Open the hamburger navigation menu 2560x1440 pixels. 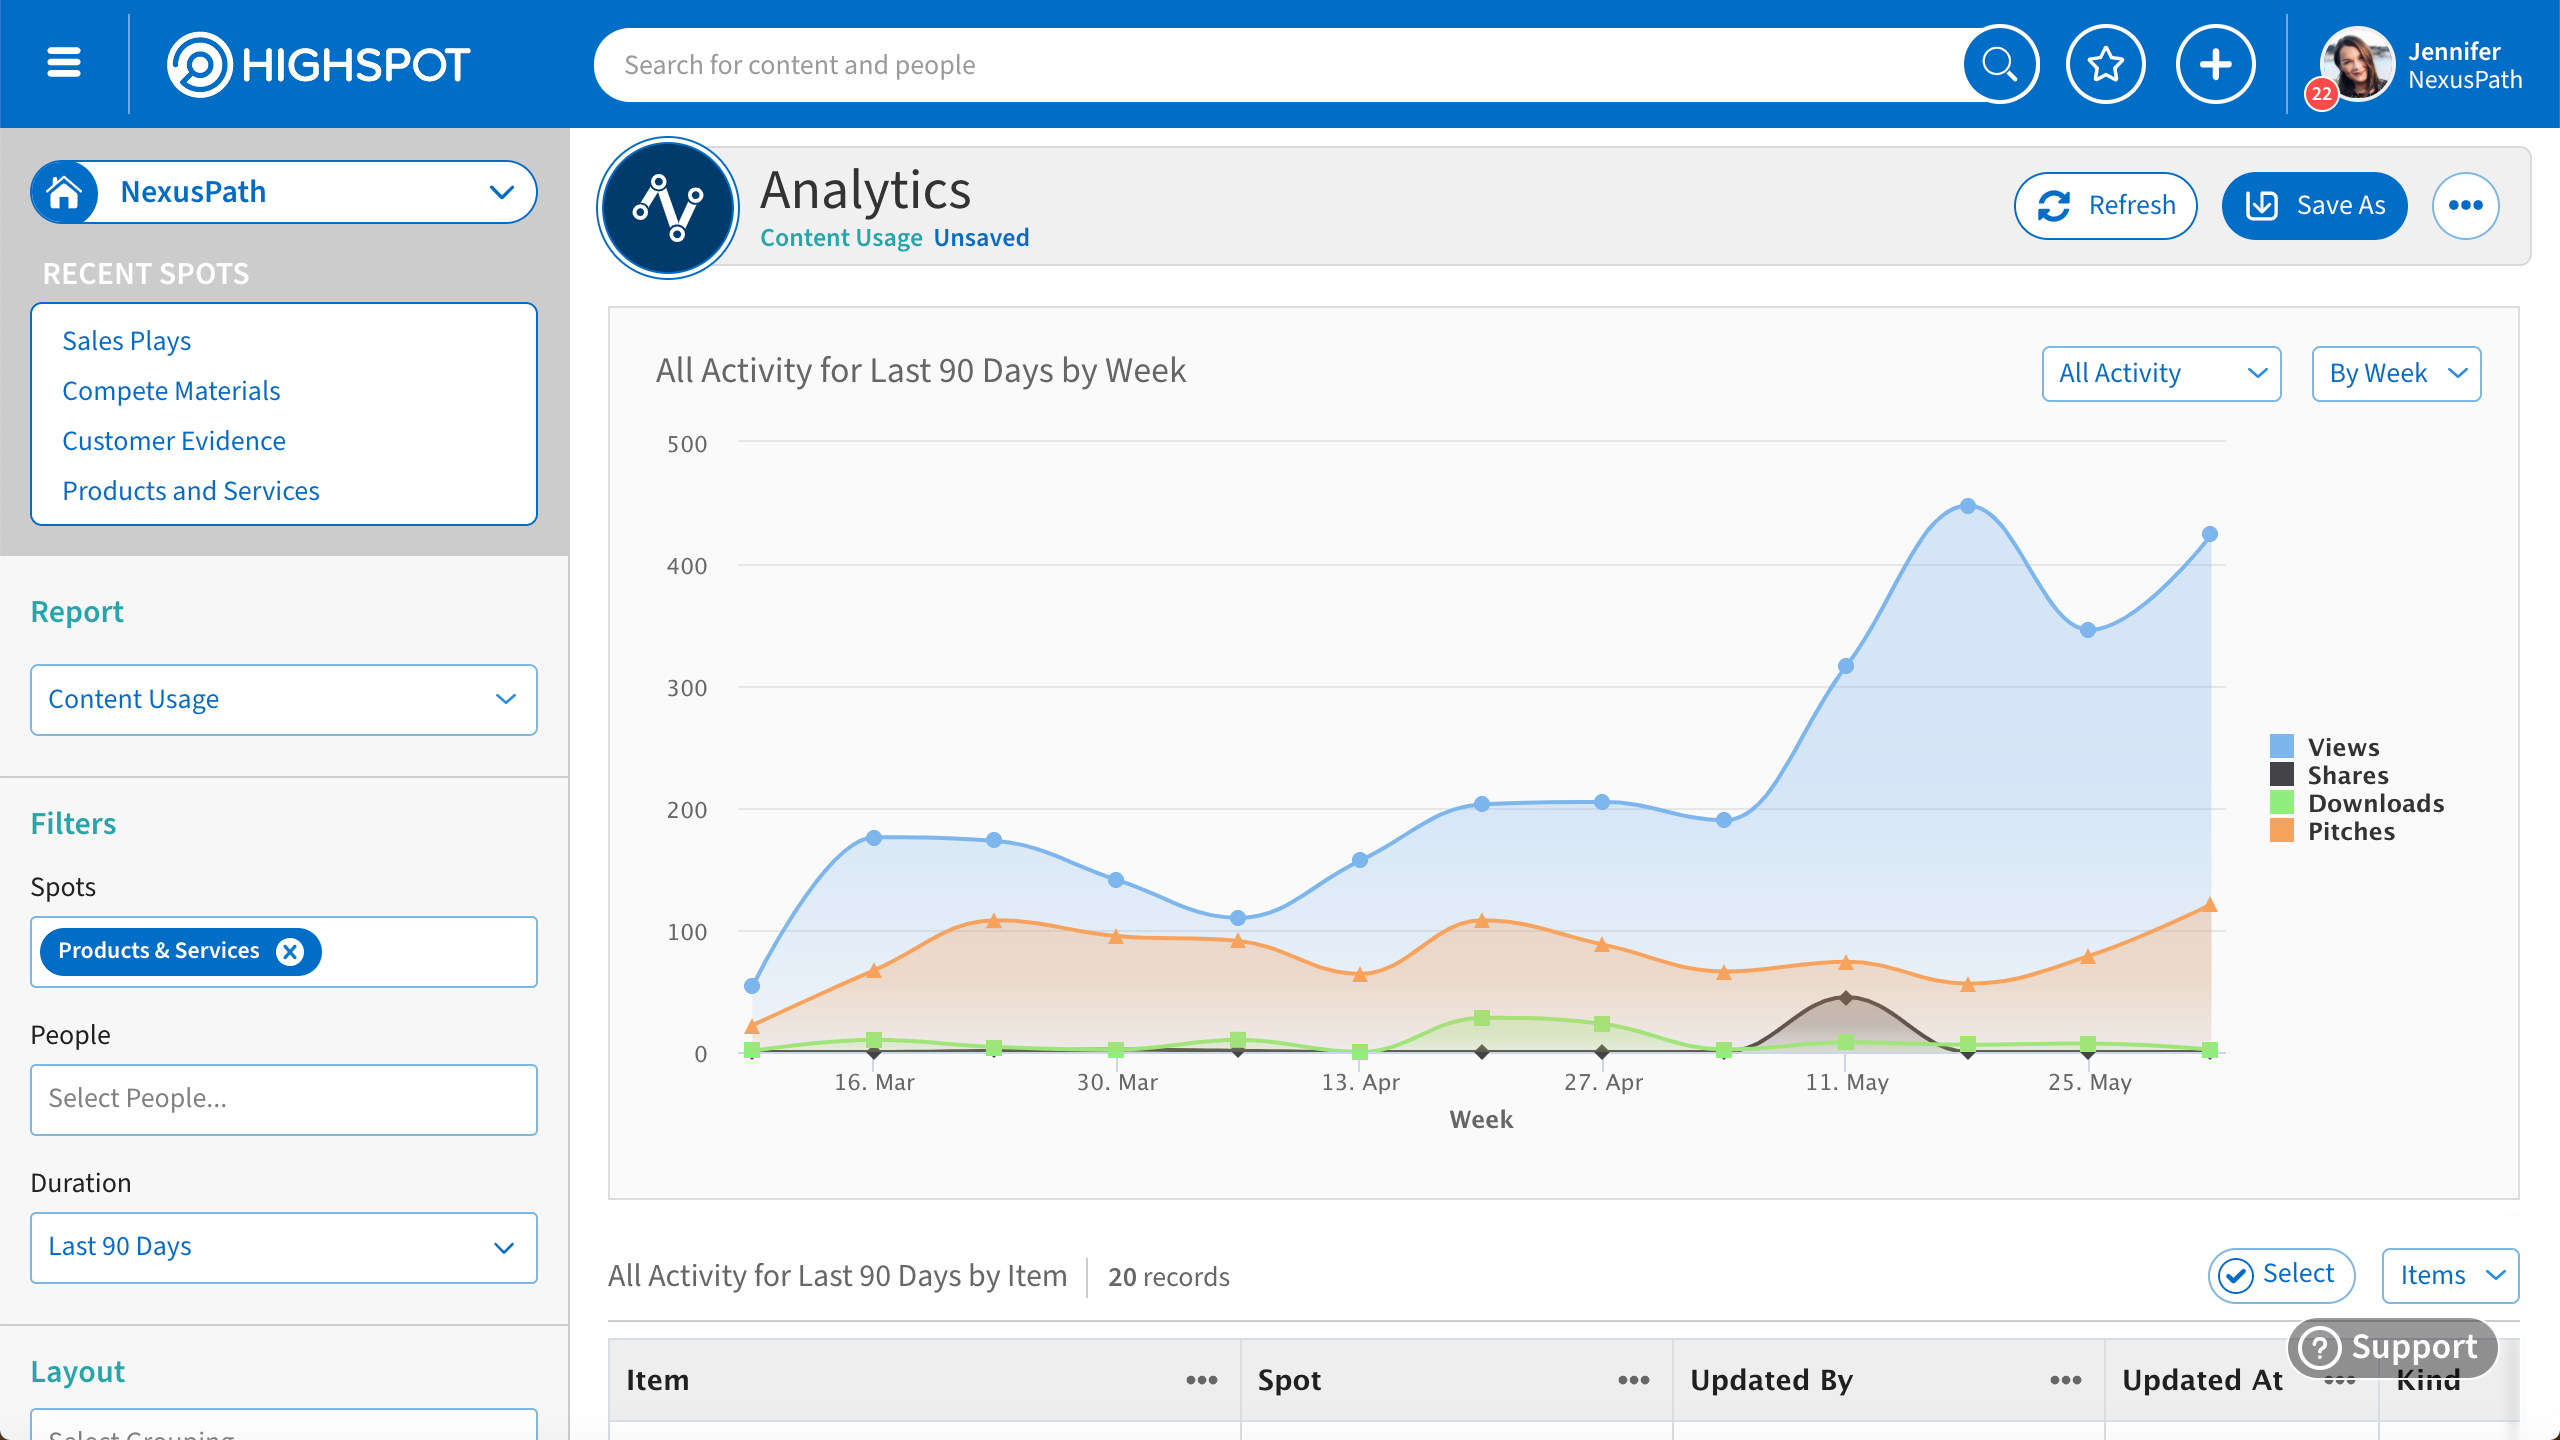(64, 63)
